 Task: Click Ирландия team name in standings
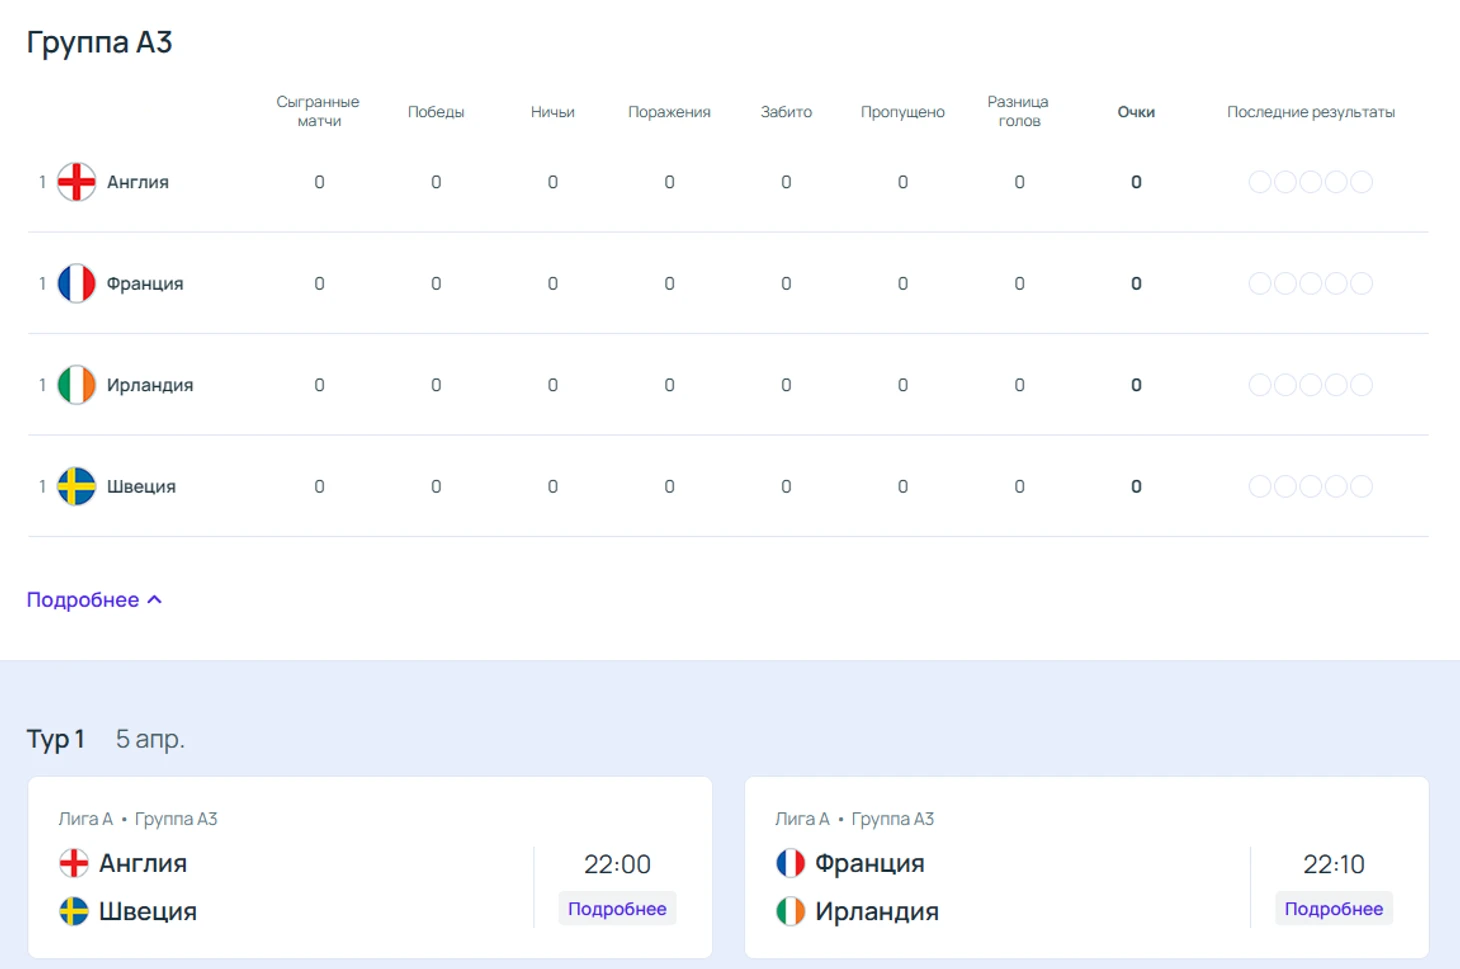[150, 385]
